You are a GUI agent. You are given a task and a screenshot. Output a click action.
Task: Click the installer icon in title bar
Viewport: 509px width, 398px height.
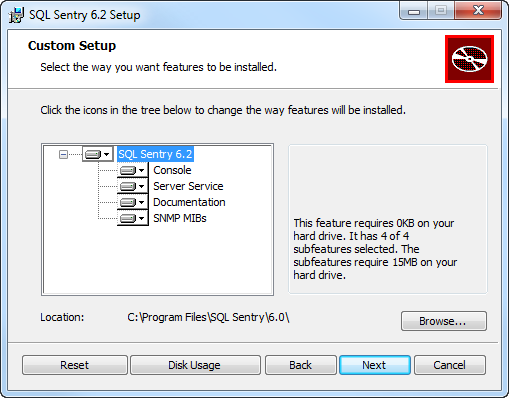(16, 15)
